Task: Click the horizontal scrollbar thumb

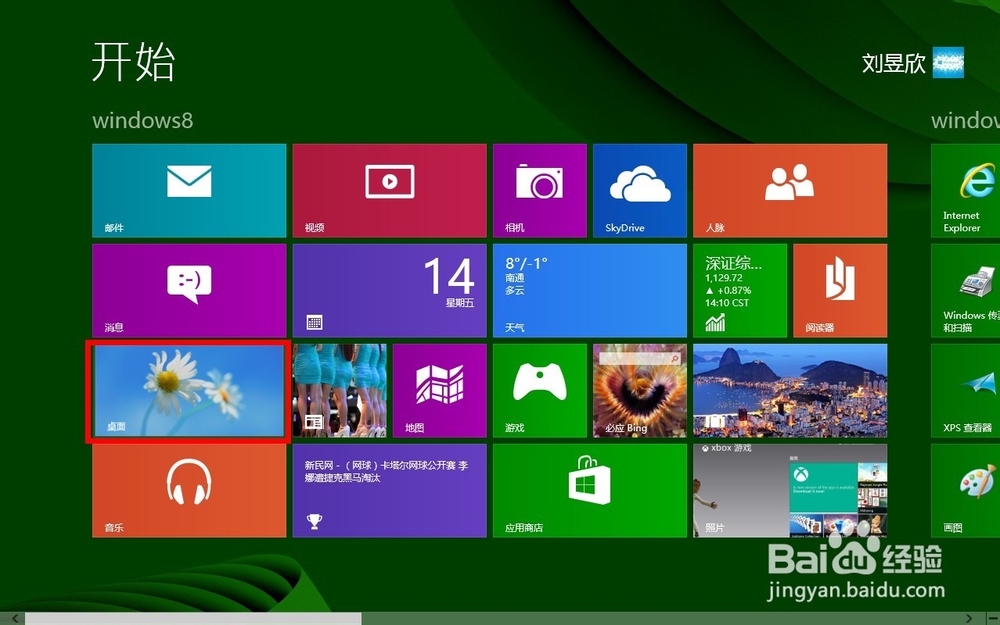Action: pos(193,619)
